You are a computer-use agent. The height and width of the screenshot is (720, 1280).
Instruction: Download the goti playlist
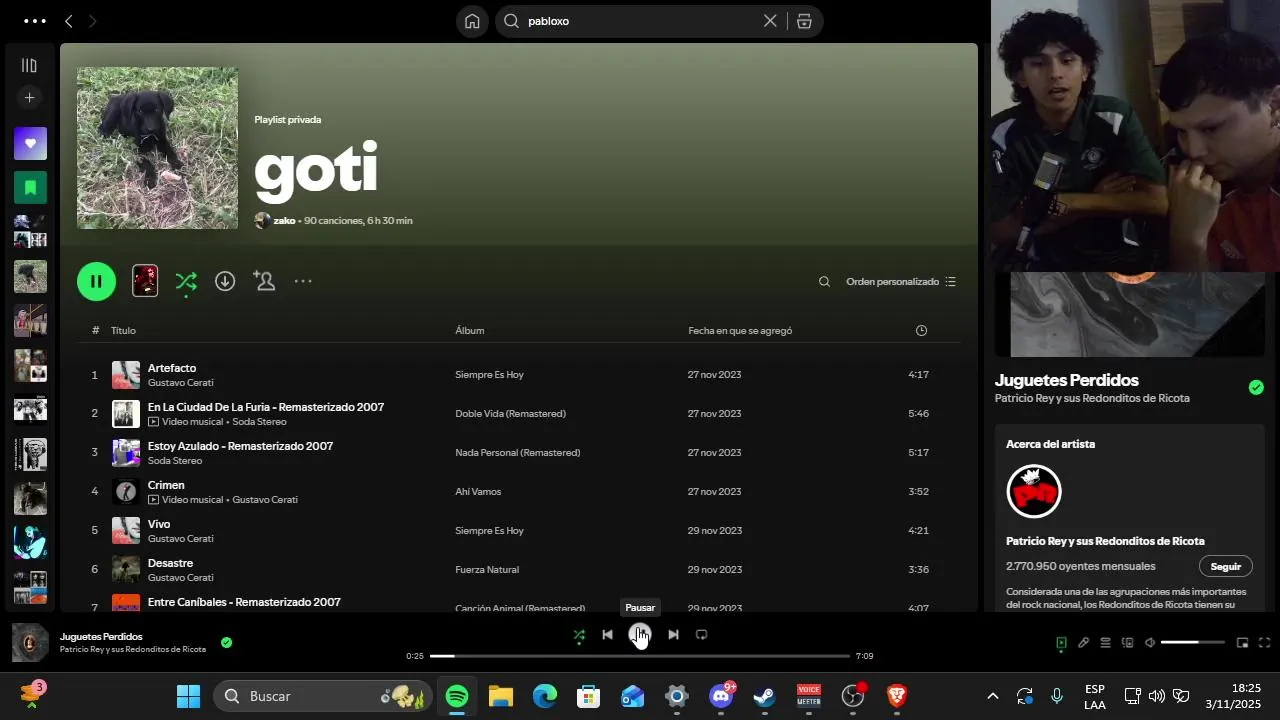225,282
